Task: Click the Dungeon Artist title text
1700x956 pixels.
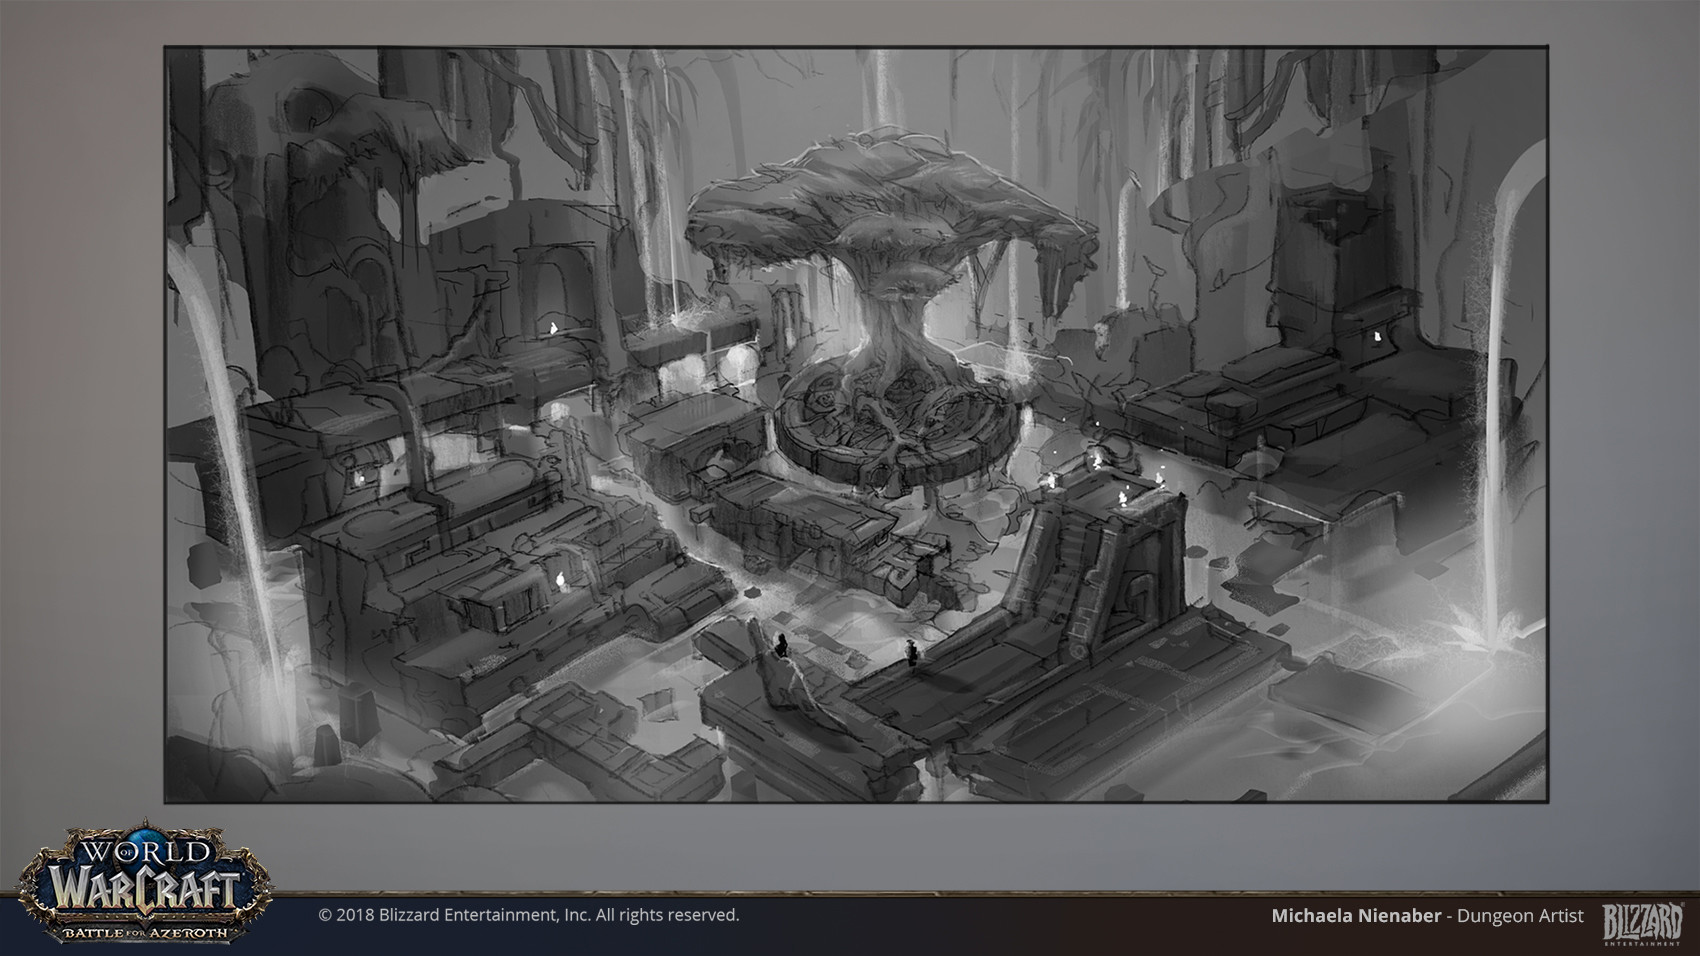Action: coord(1520,916)
